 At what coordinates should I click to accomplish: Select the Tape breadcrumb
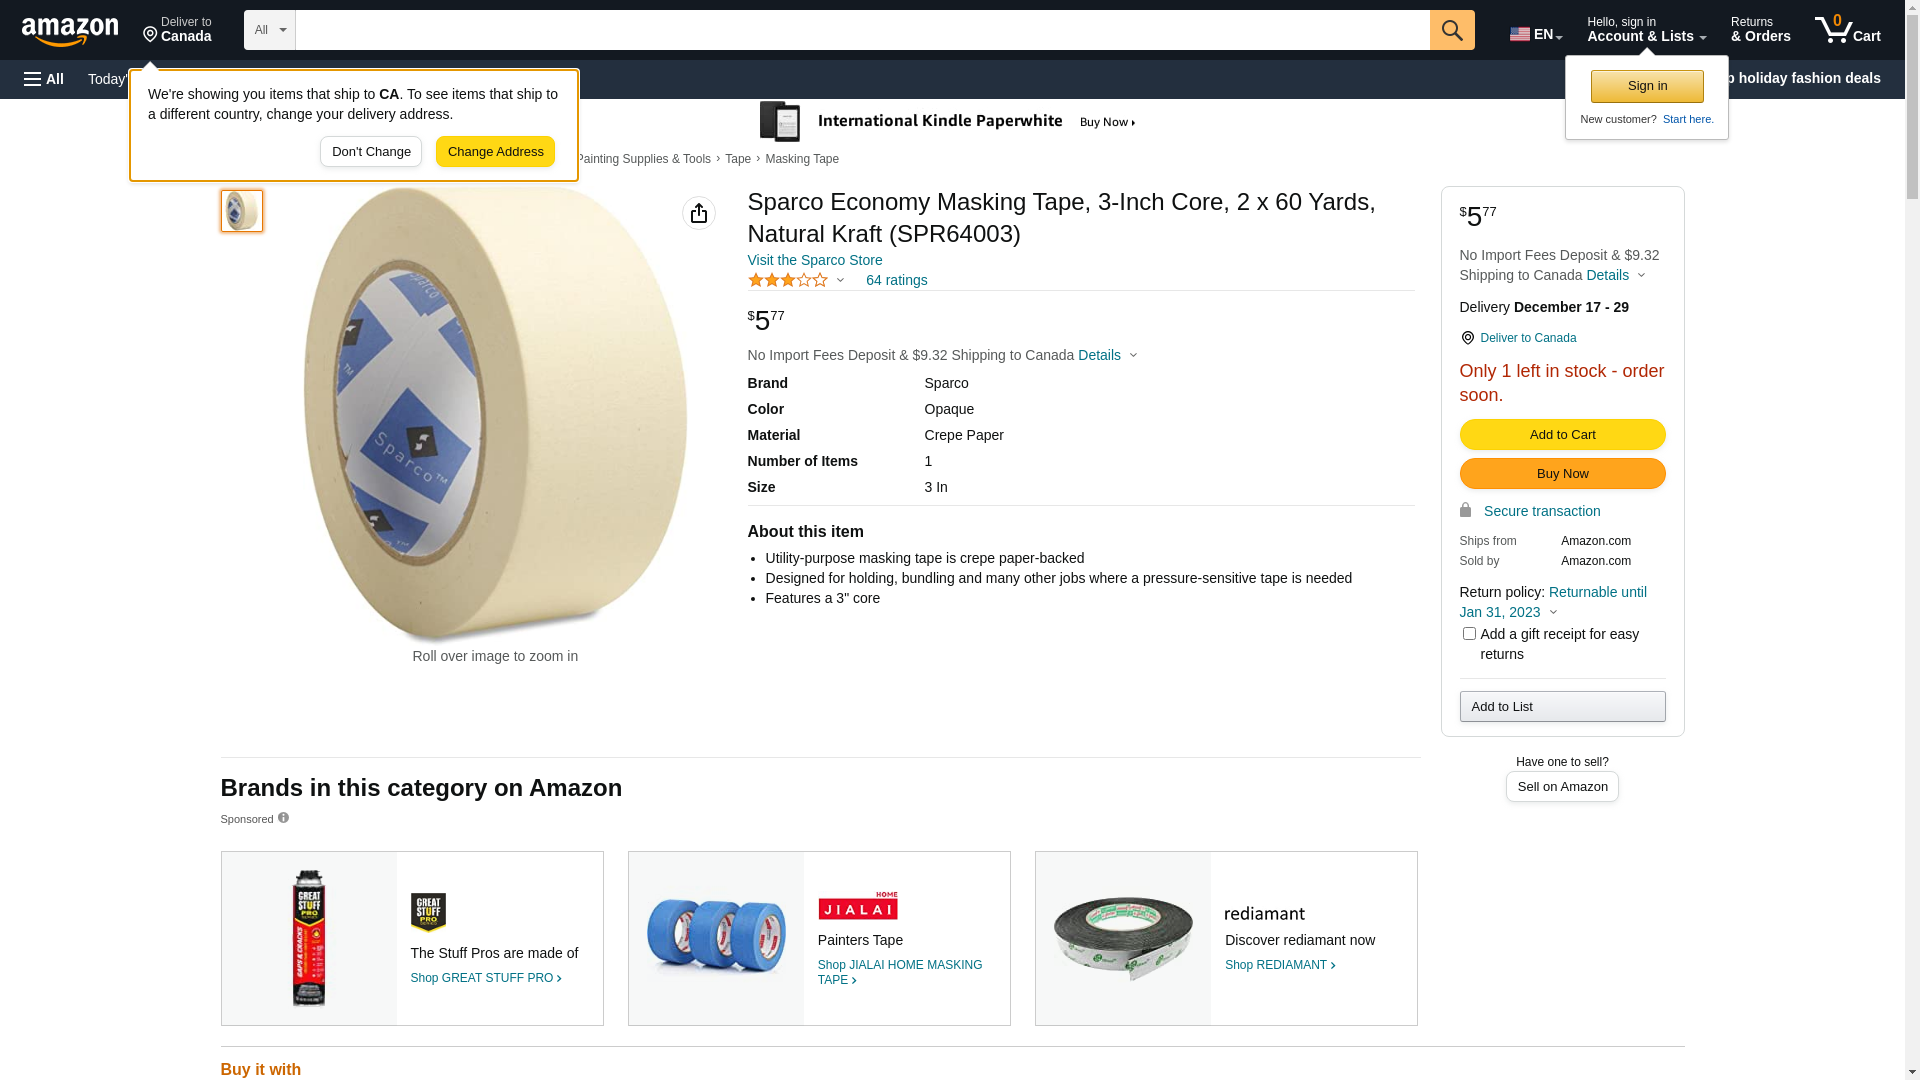point(738,159)
